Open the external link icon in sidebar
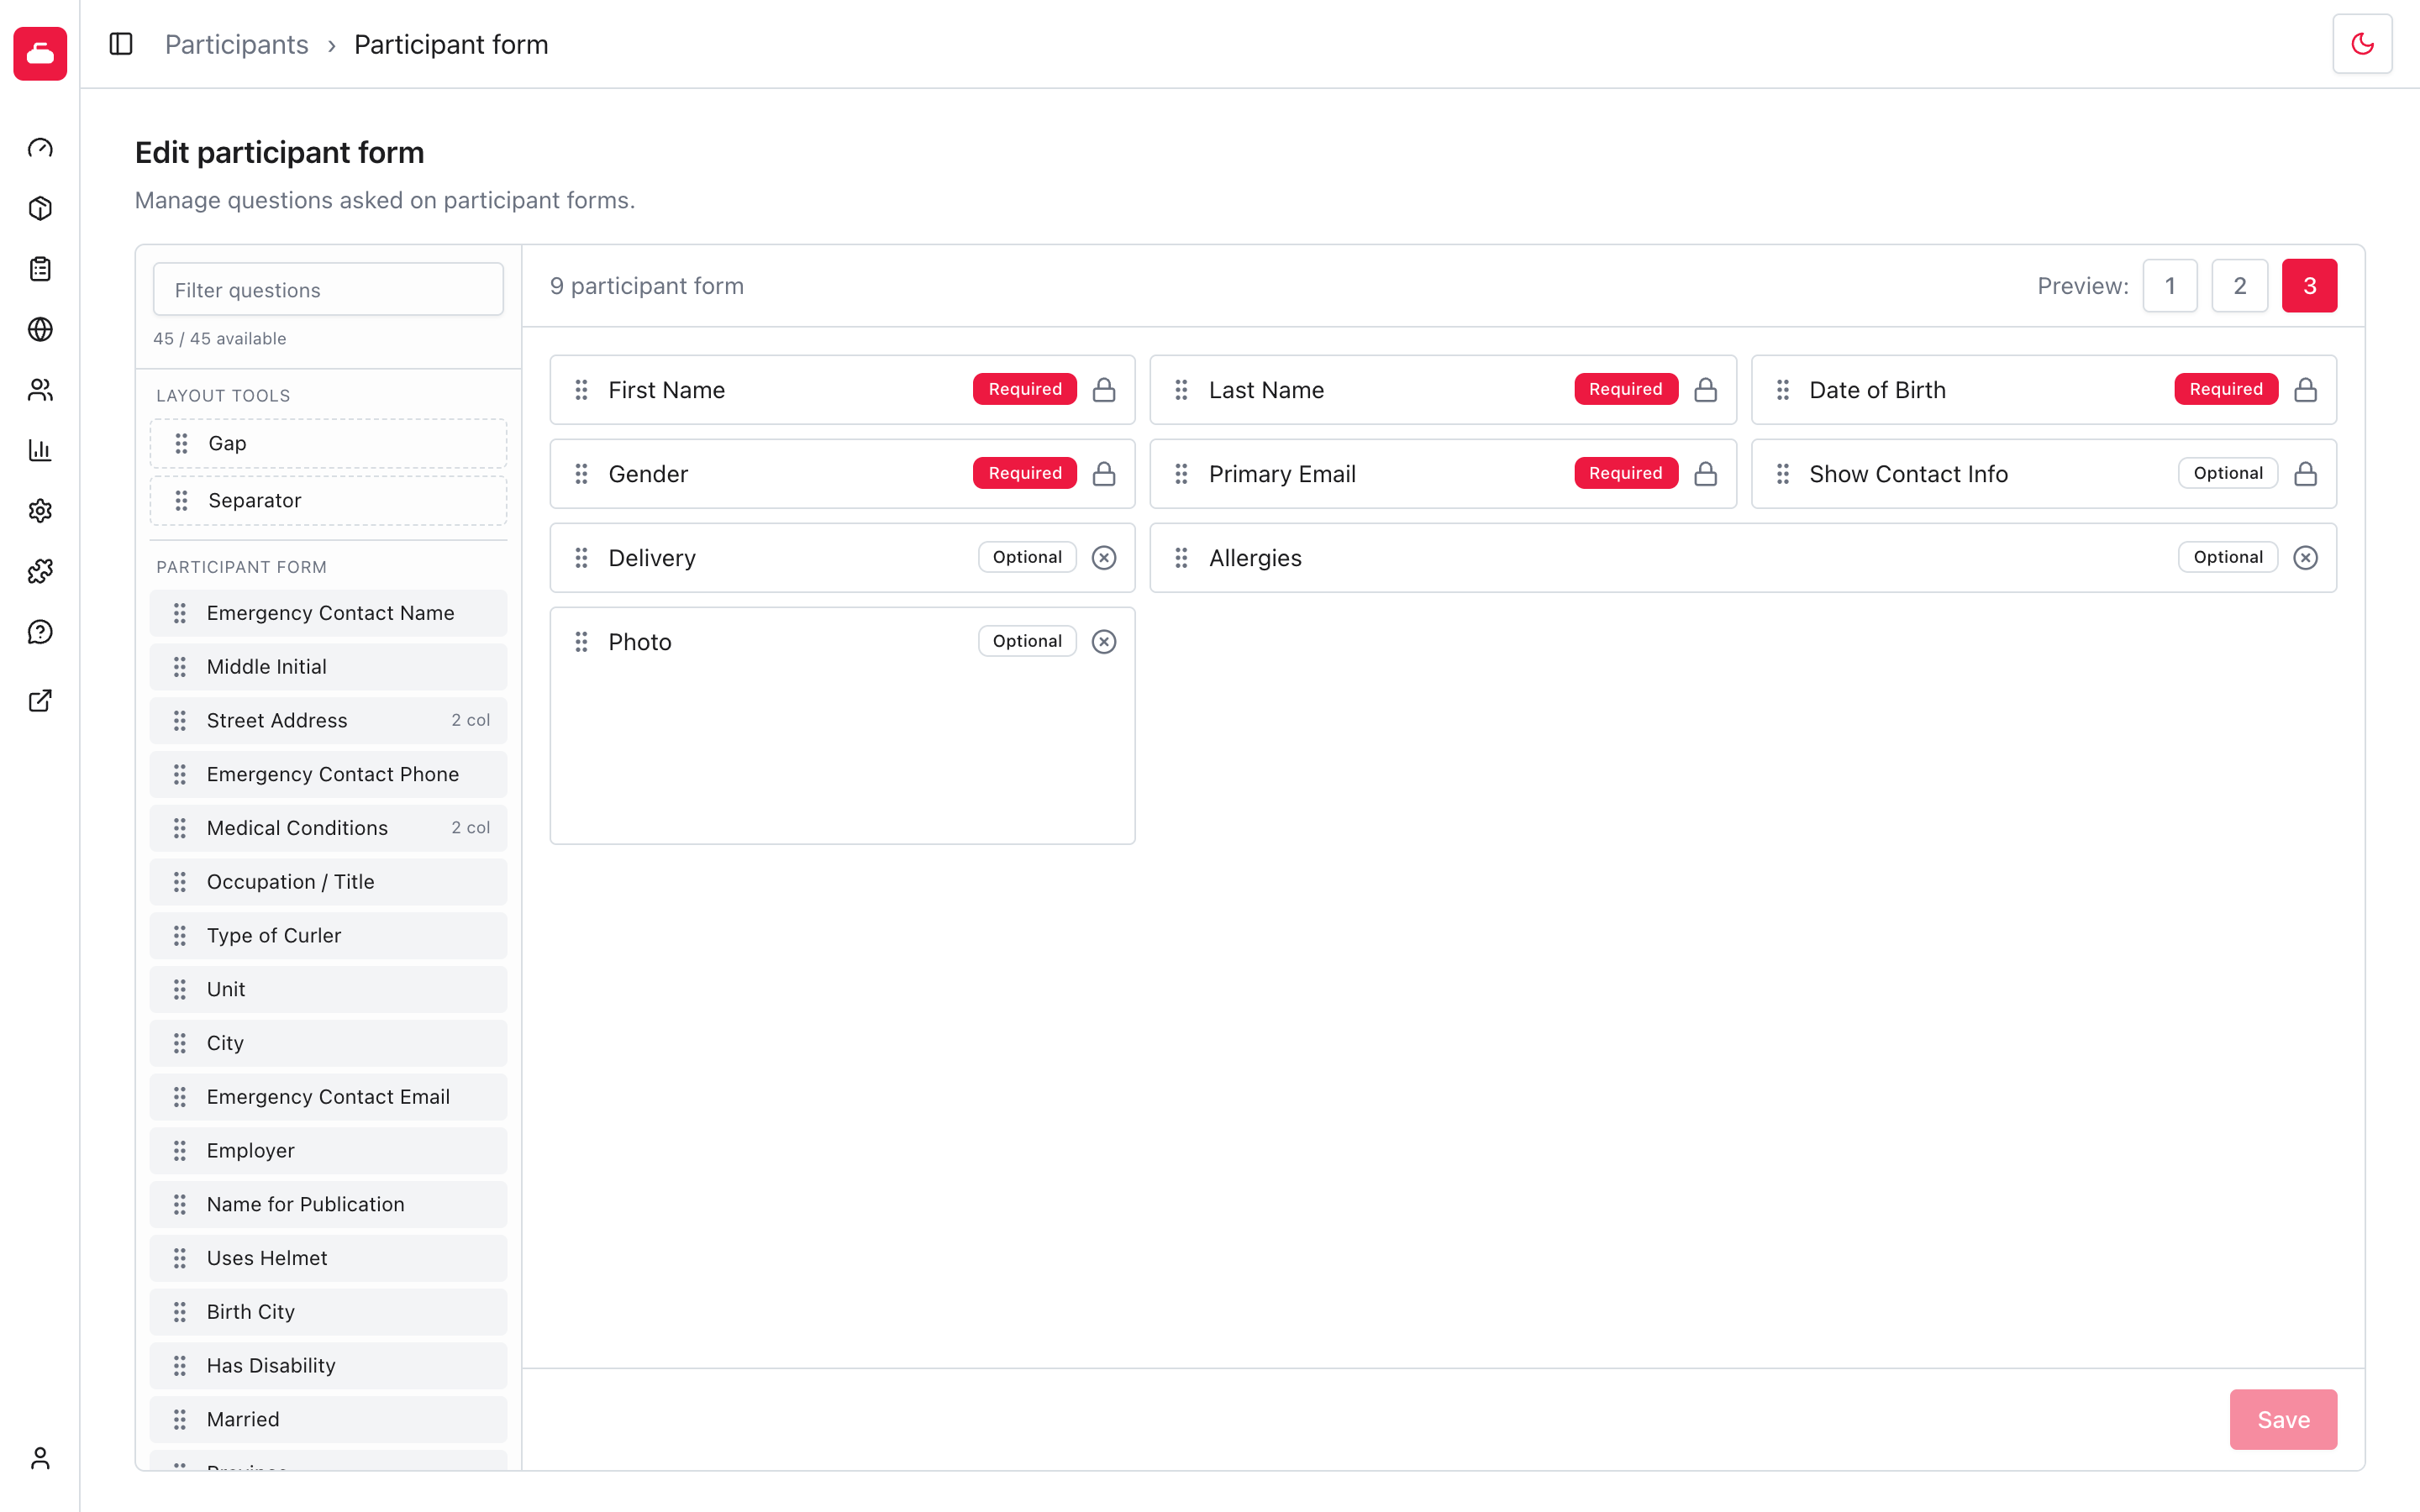2420x1512 pixels. pos(40,701)
